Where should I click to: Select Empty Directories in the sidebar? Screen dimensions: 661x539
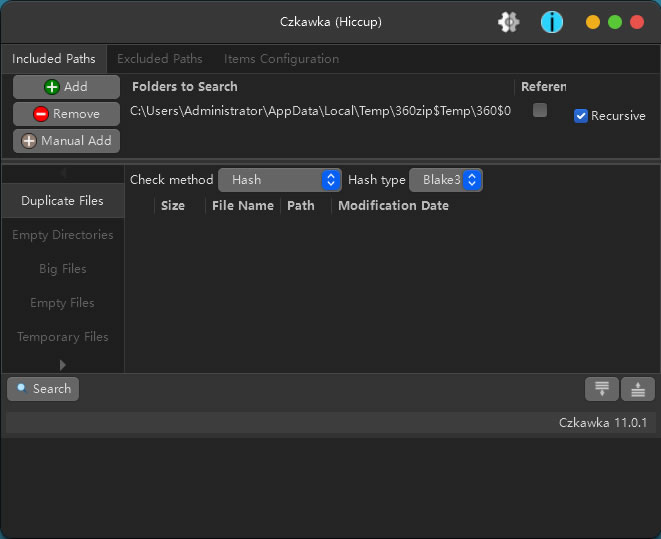pyautogui.click(x=62, y=235)
